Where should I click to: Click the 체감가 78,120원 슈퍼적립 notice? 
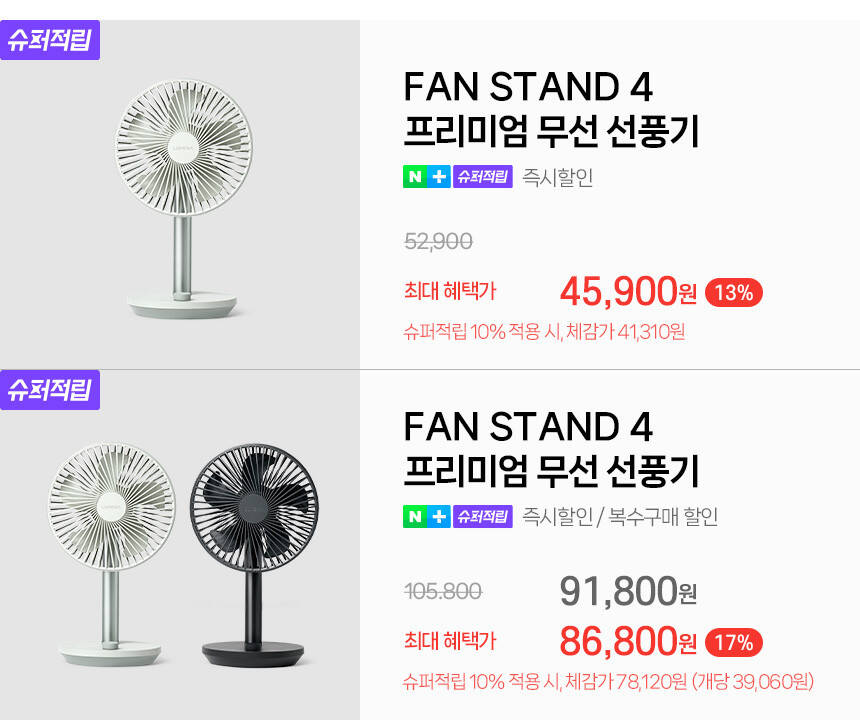pyautogui.click(x=608, y=682)
